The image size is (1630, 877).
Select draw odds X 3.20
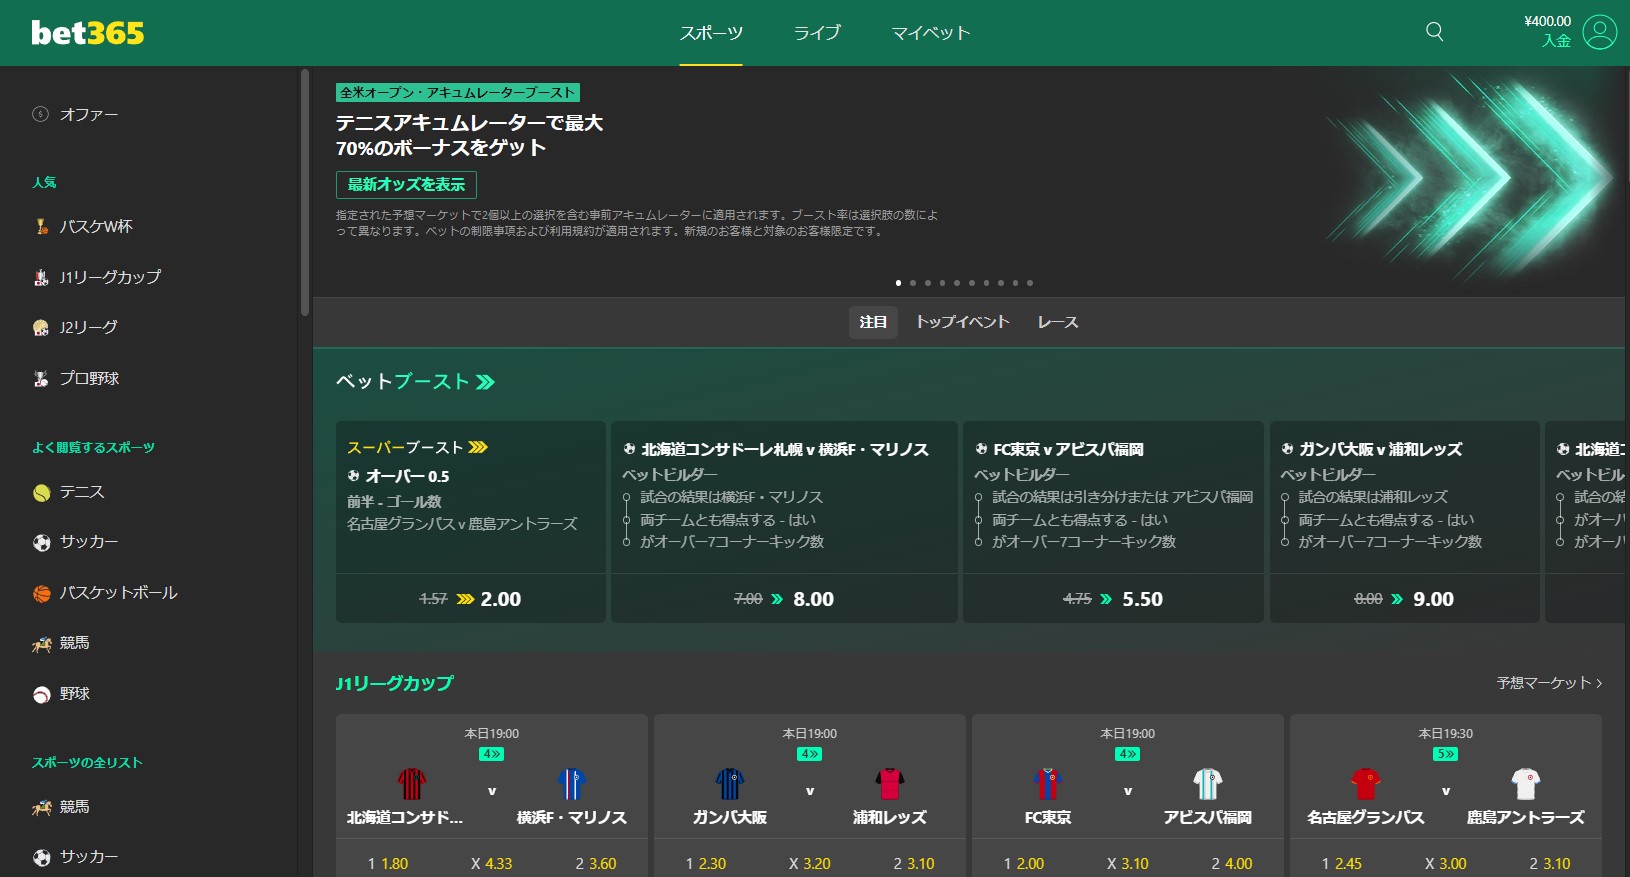pos(809,863)
